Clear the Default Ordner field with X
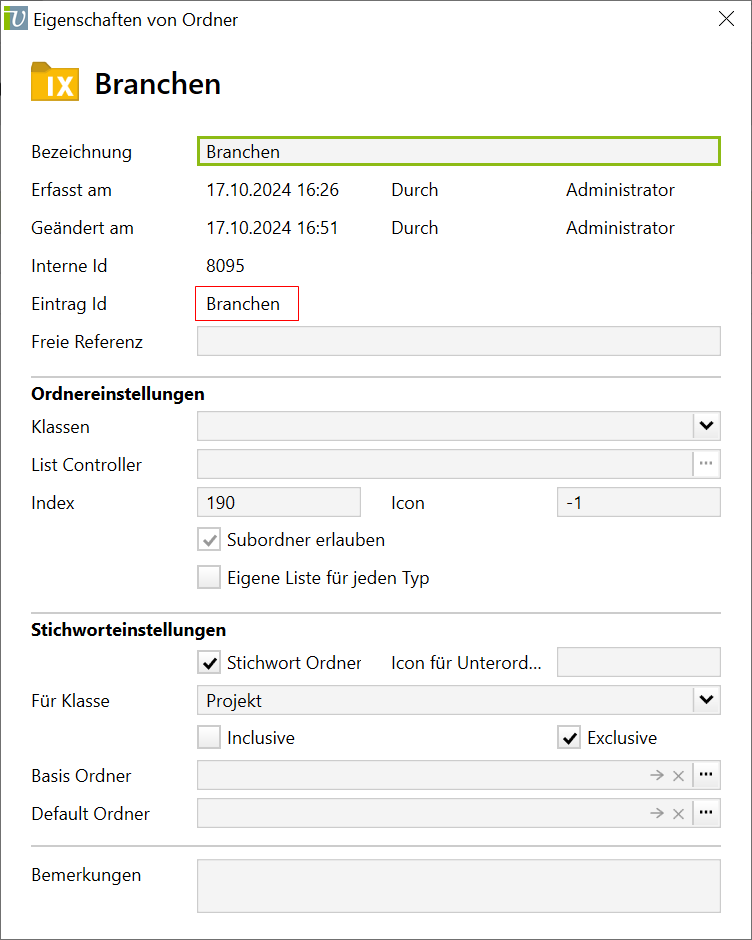Viewport: 752px width, 940px height. coord(678,813)
